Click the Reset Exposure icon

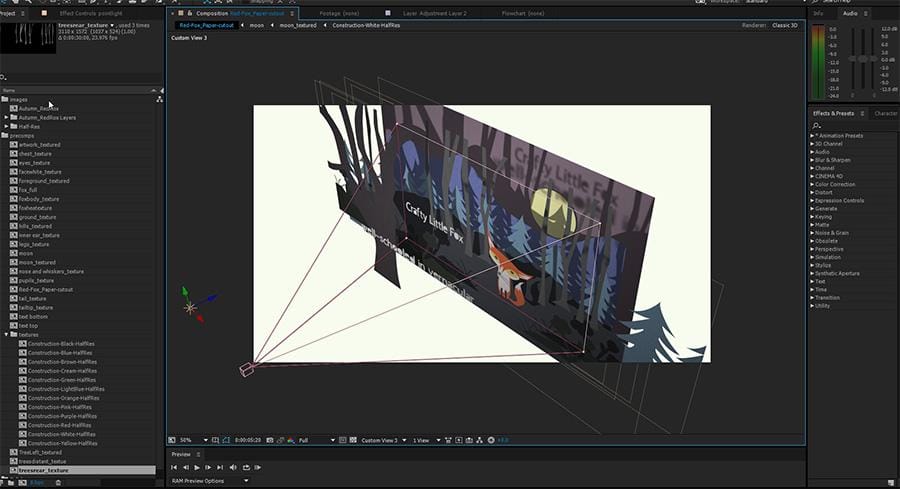point(491,440)
